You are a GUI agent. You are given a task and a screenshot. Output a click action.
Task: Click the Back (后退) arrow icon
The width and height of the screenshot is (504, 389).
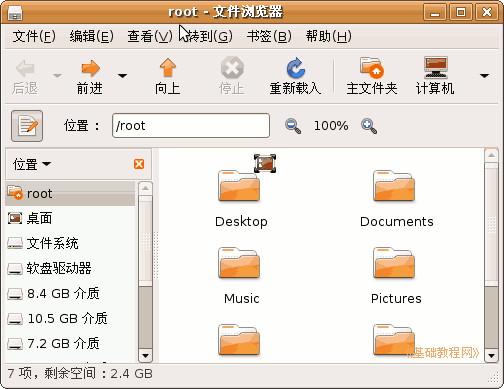pyautogui.click(x=25, y=68)
